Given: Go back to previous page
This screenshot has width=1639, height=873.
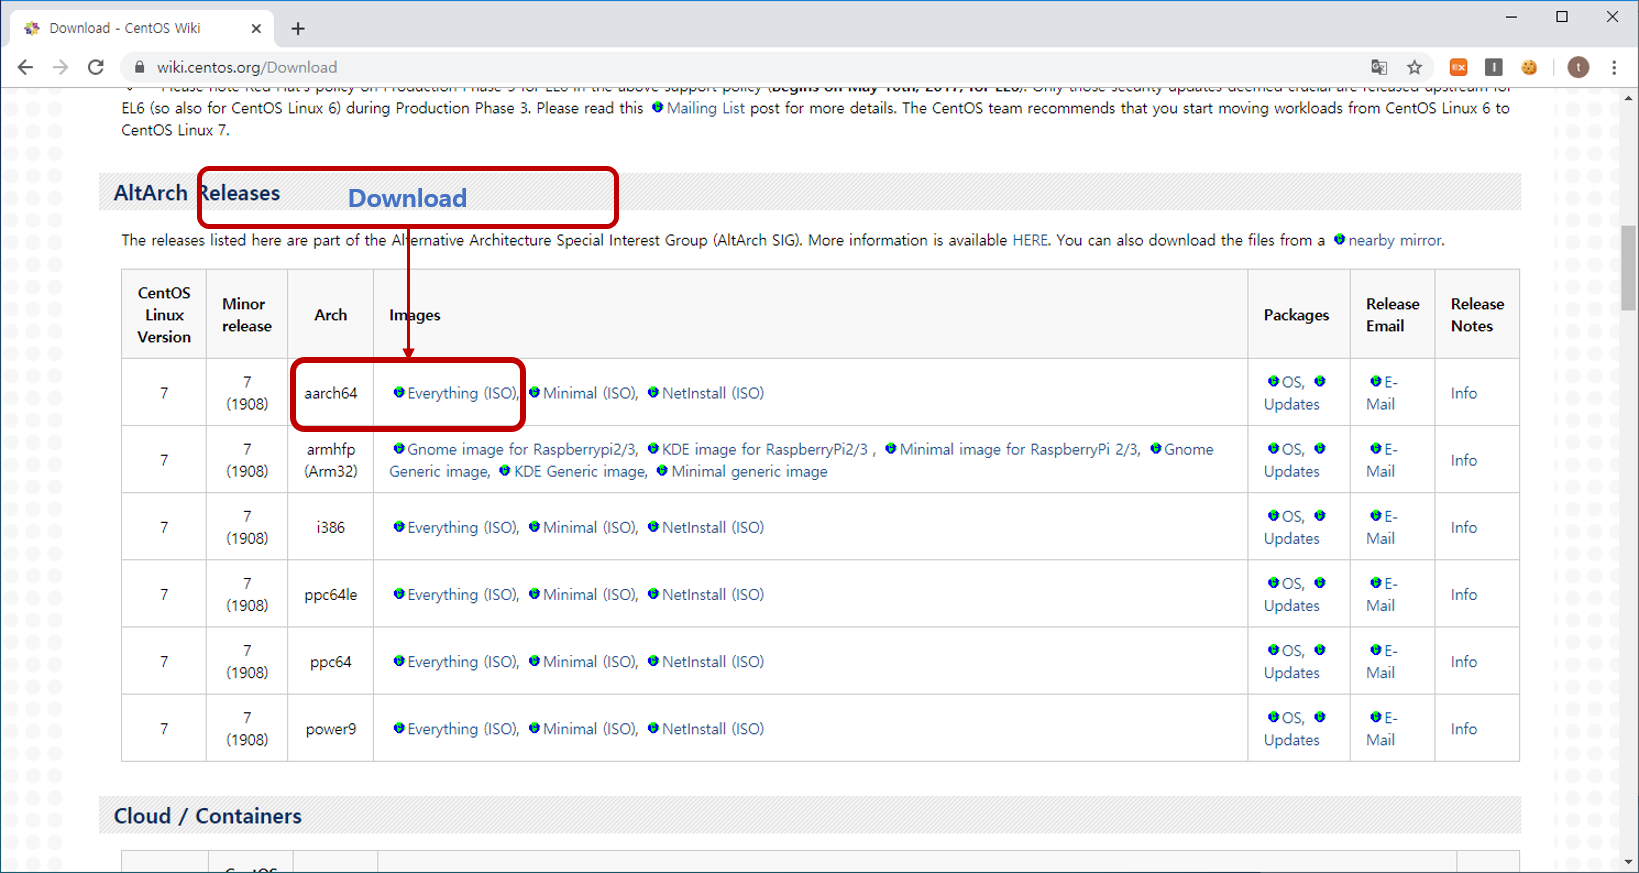Looking at the screenshot, I should click(x=26, y=67).
